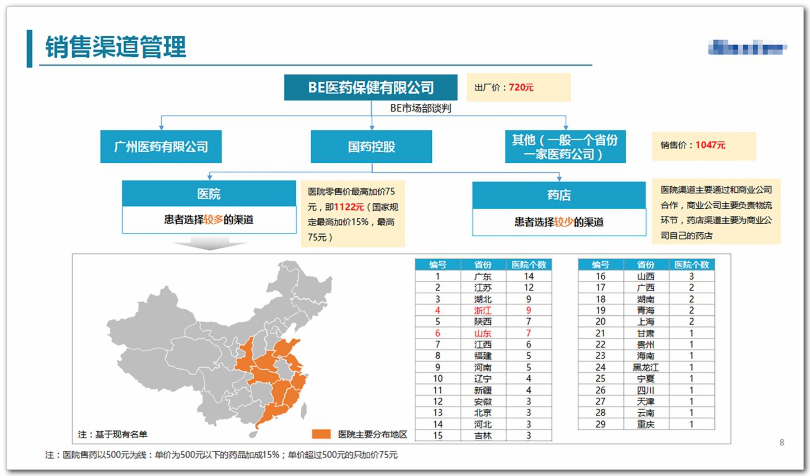
Task: Click the red 浙江 province cell
Action: point(483,311)
